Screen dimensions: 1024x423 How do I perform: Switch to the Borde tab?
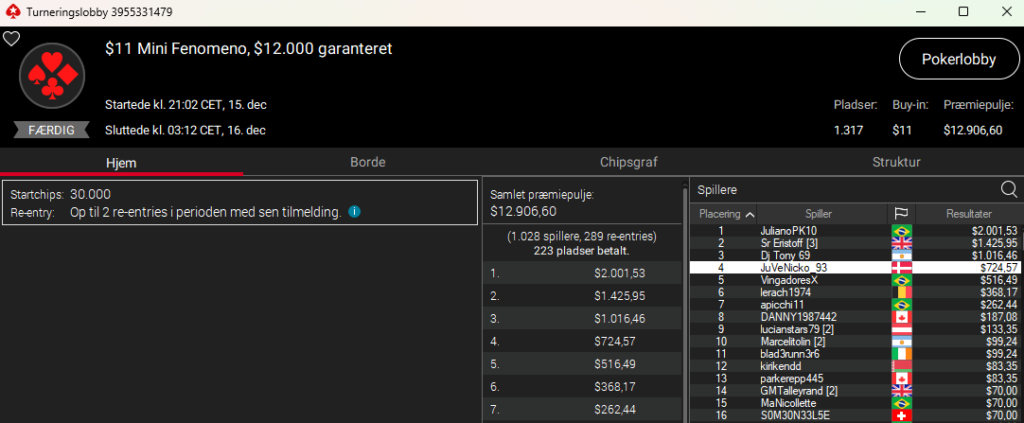coord(368,162)
